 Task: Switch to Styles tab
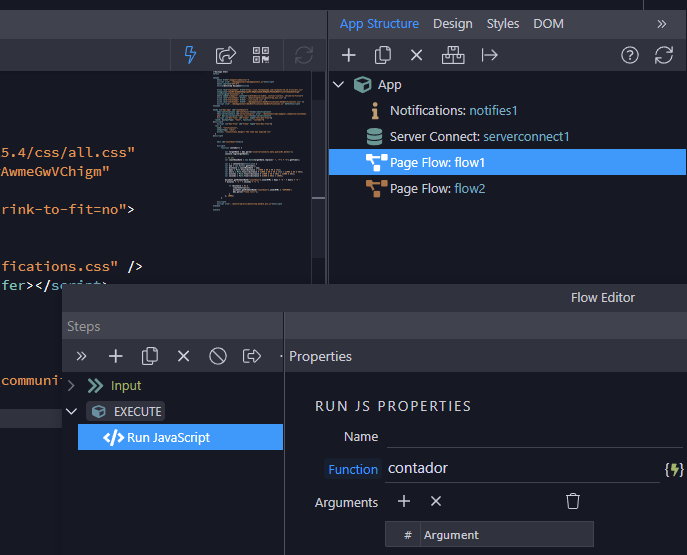tap(503, 24)
